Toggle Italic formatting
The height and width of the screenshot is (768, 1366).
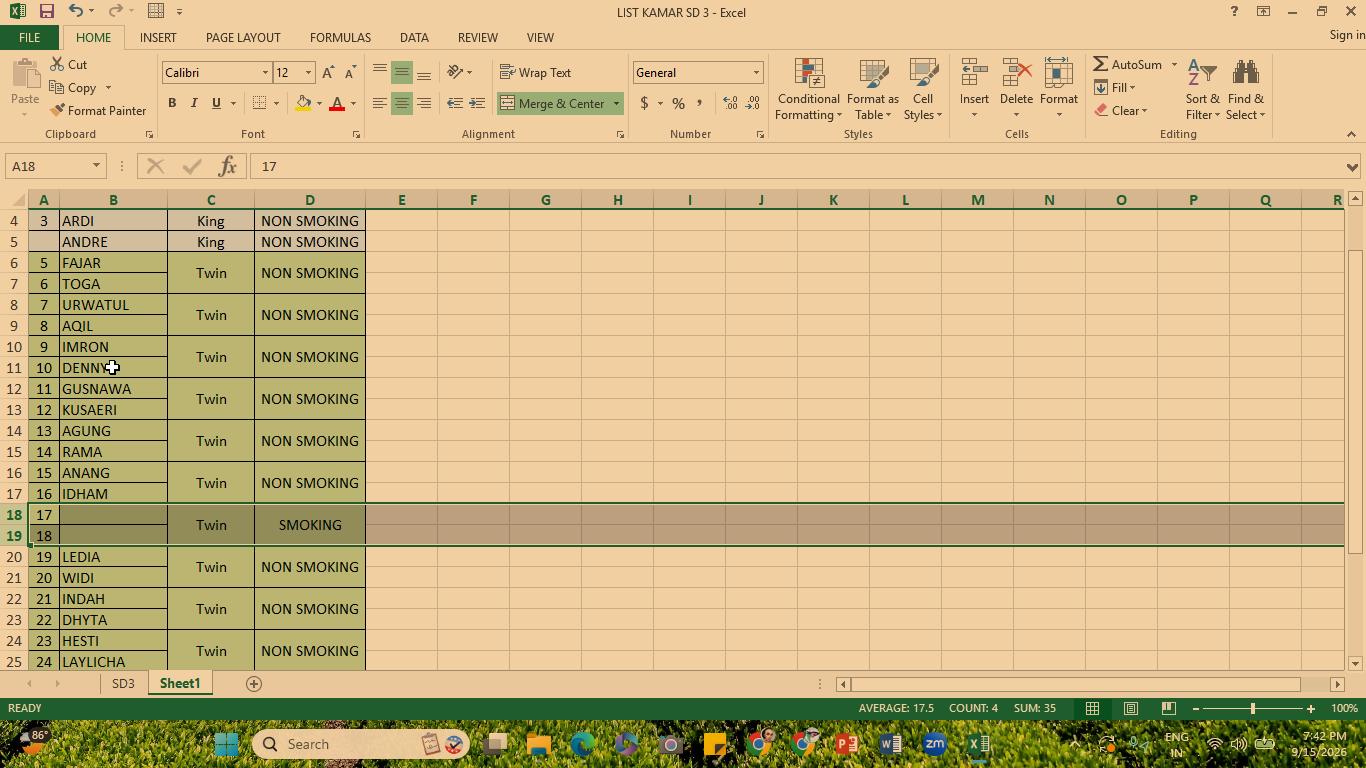tap(194, 103)
